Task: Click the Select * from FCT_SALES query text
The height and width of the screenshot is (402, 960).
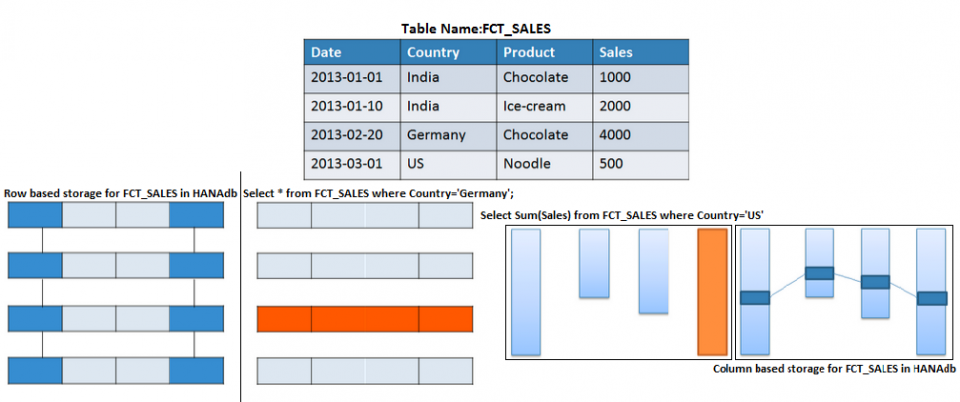Action: click(385, 193)
